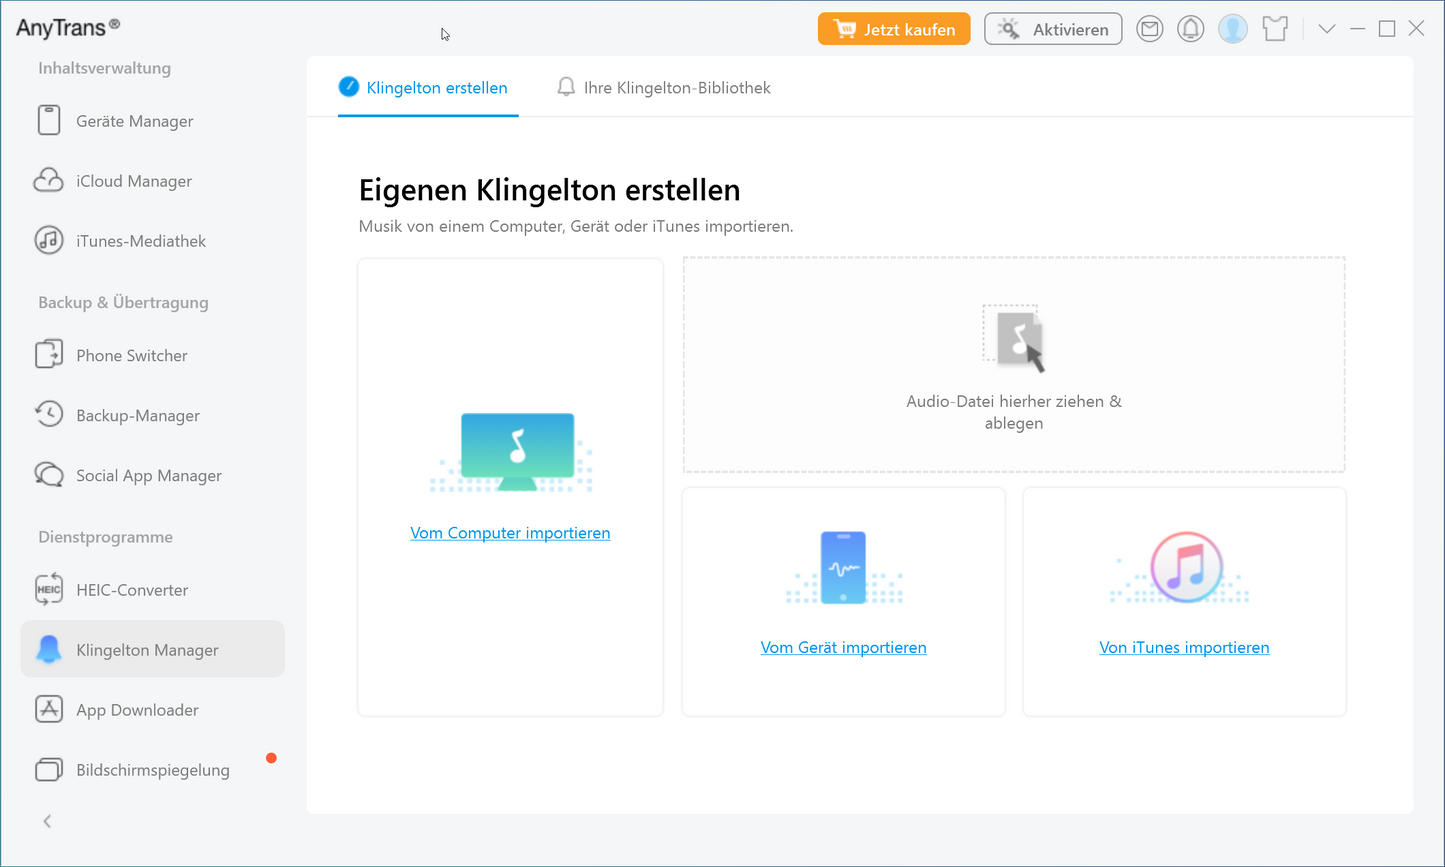Open the user account avatar icon
Image resolution: width=1445 pixels, height=867 pixels.
[x=1232, y=30]
